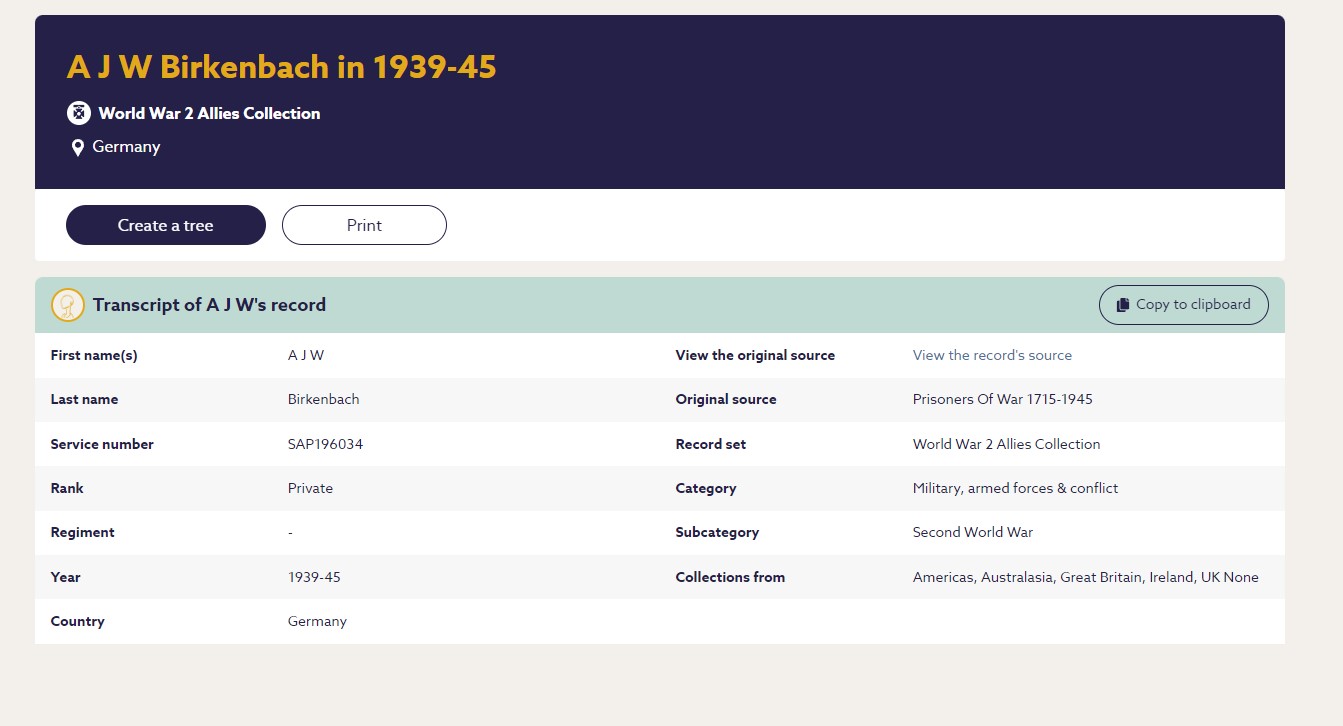This screenshot has height=726, width=1343.
Task: Select Second World War subcategory value
Action: (972, 532)
